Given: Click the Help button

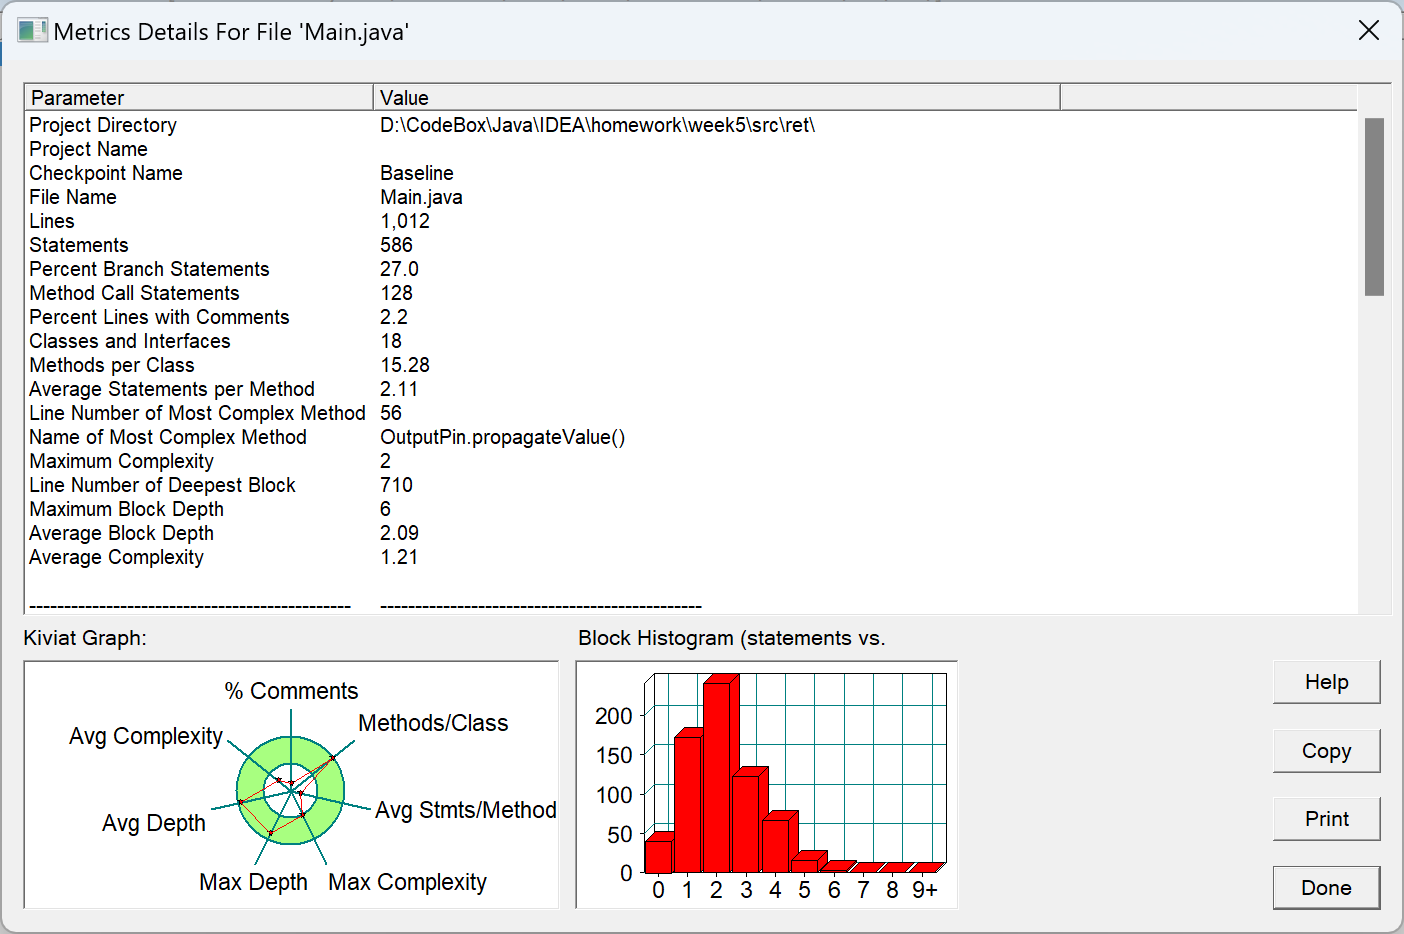Looking at the screenshot, I should pyautogui.click(x=1326, y=682).
